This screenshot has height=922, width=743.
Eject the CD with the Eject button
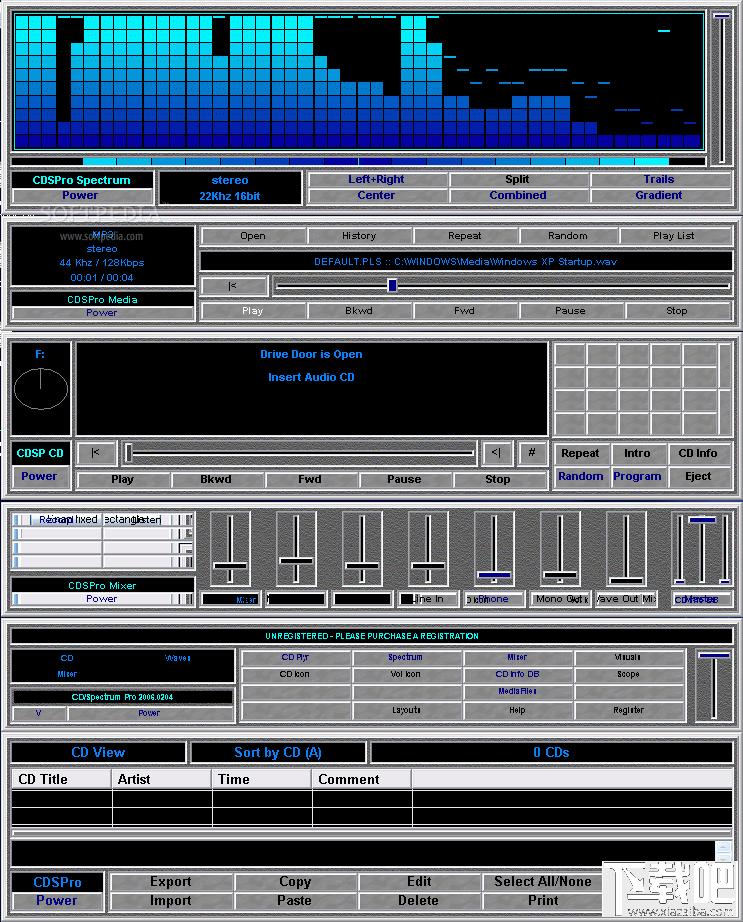(x=698, y=476)
